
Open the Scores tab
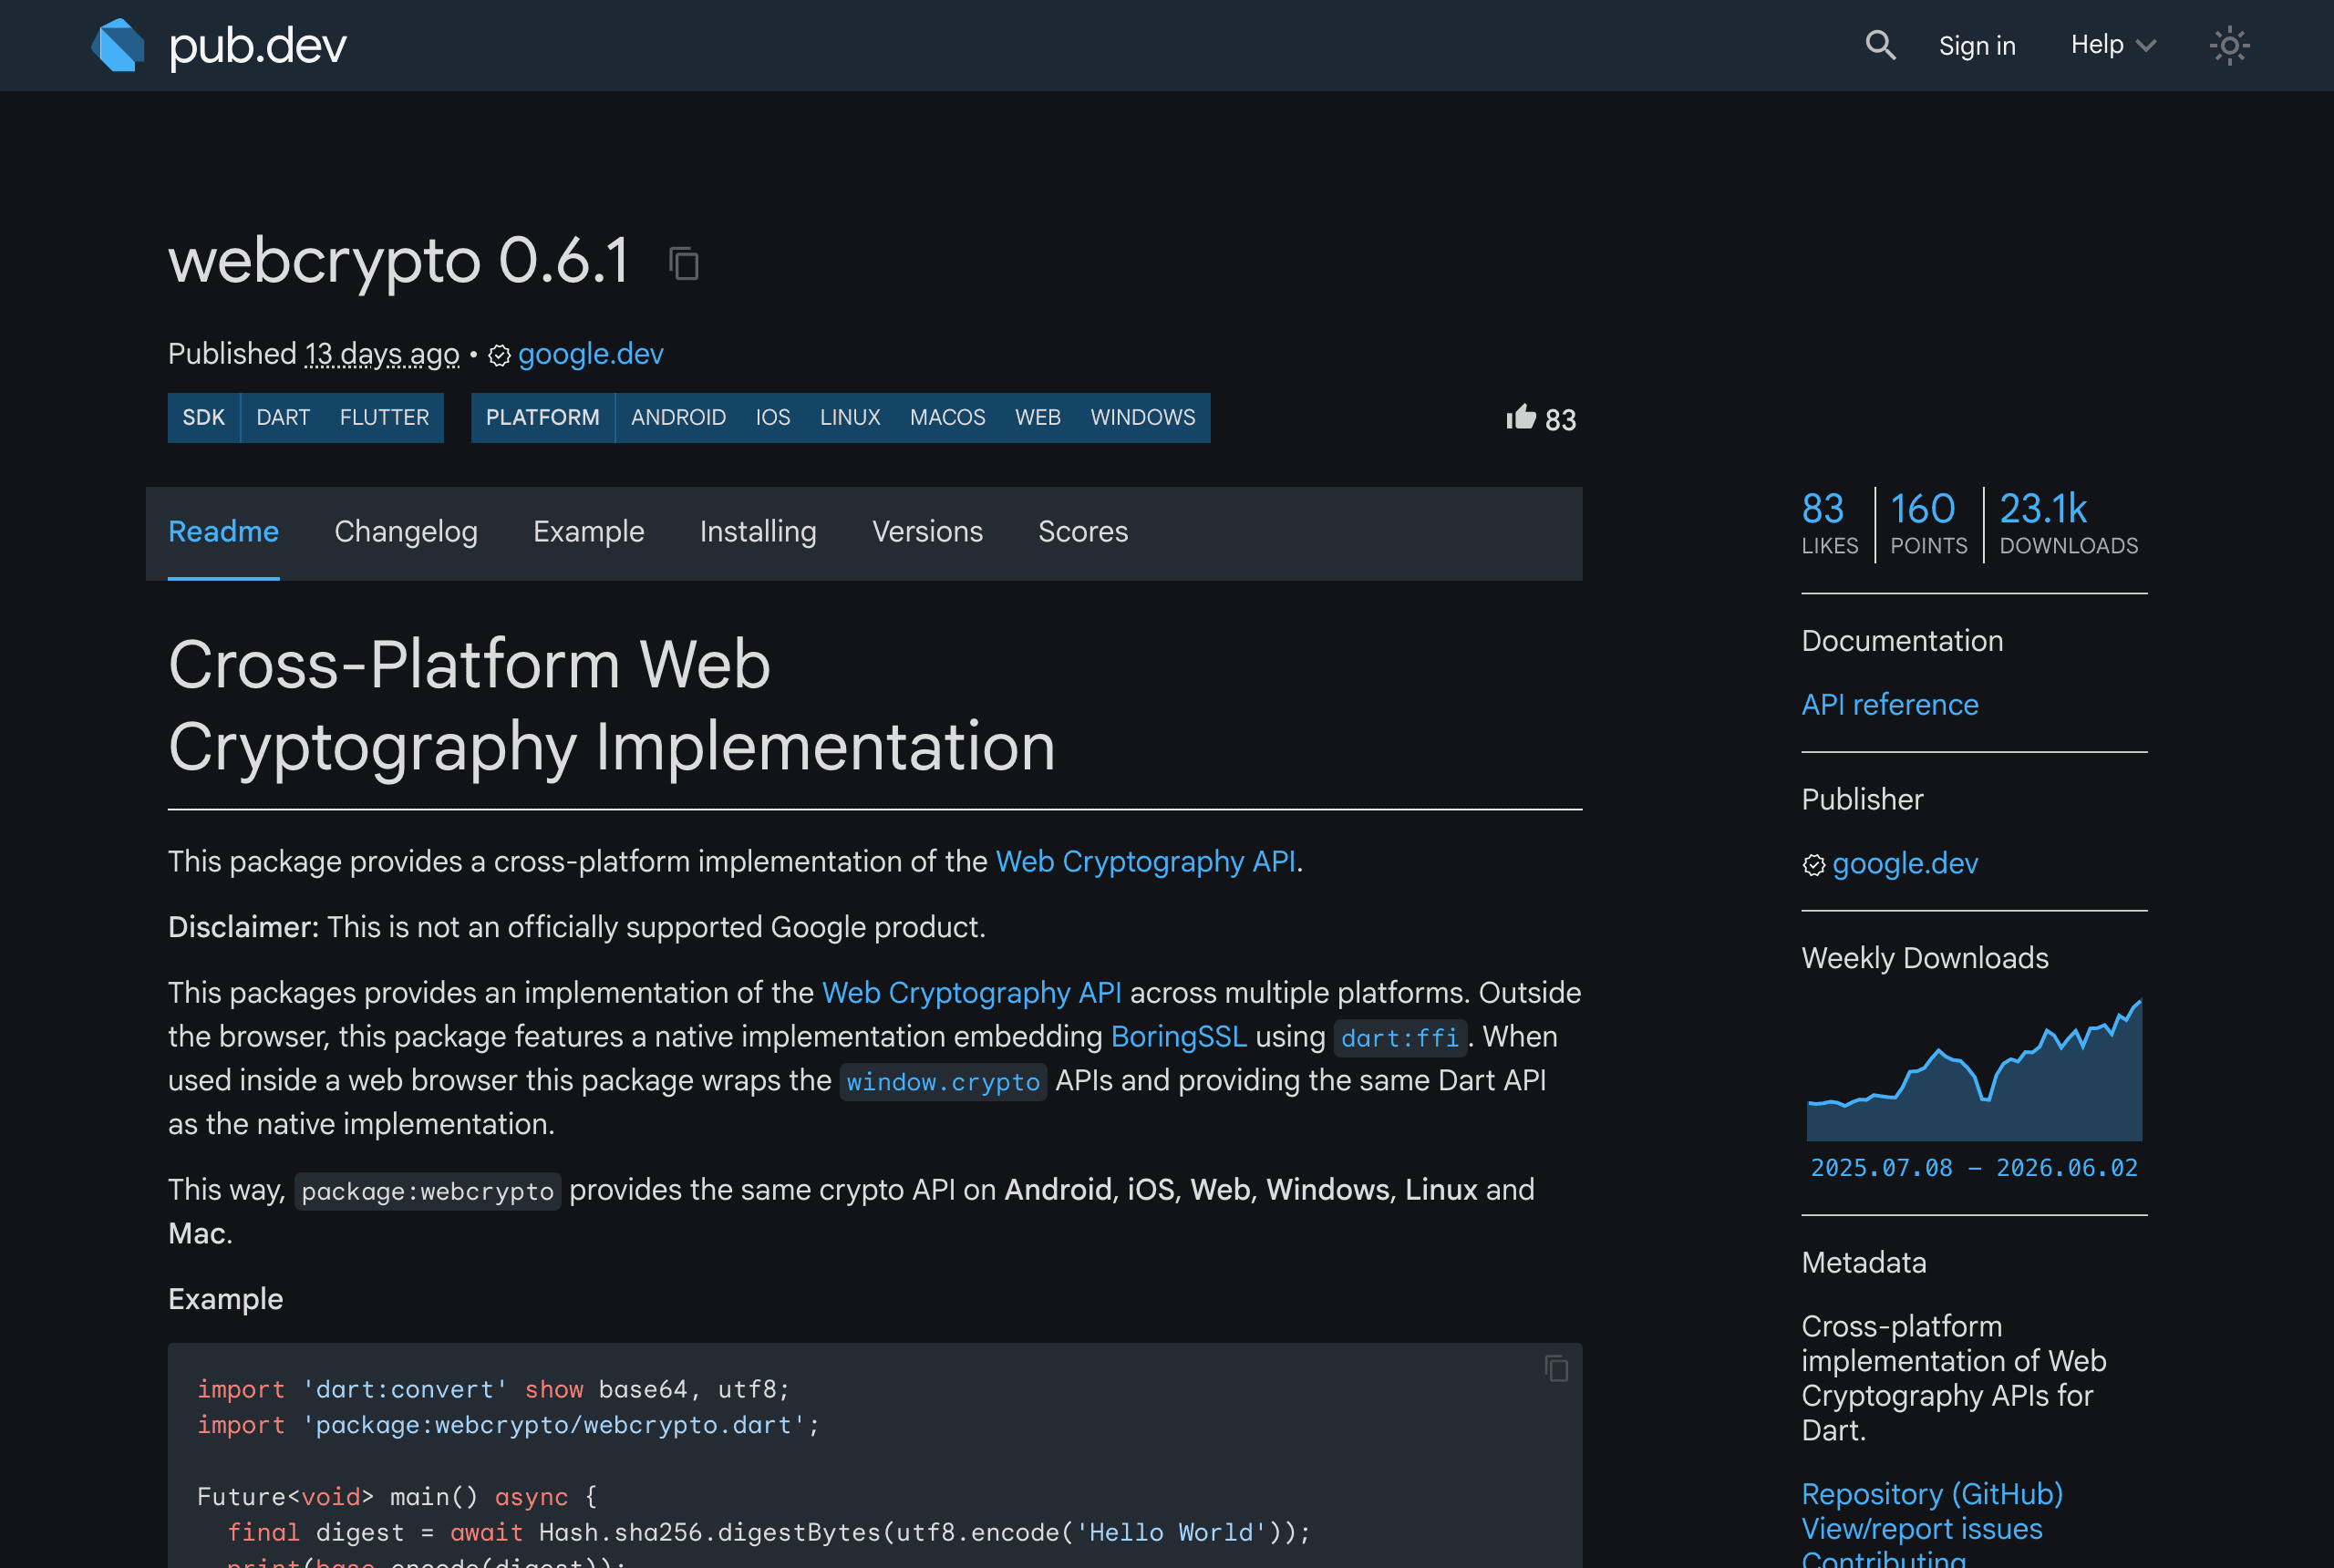[x=1083, y=531]
